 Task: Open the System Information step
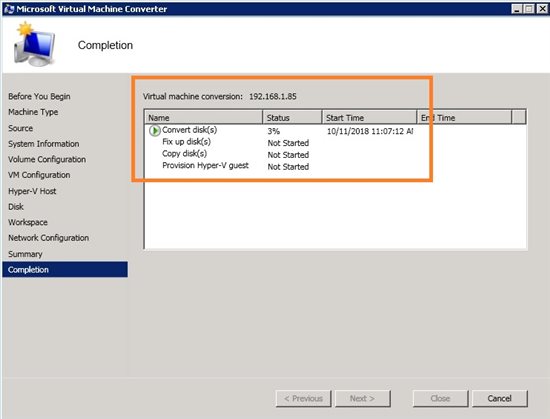coord(44,144)
